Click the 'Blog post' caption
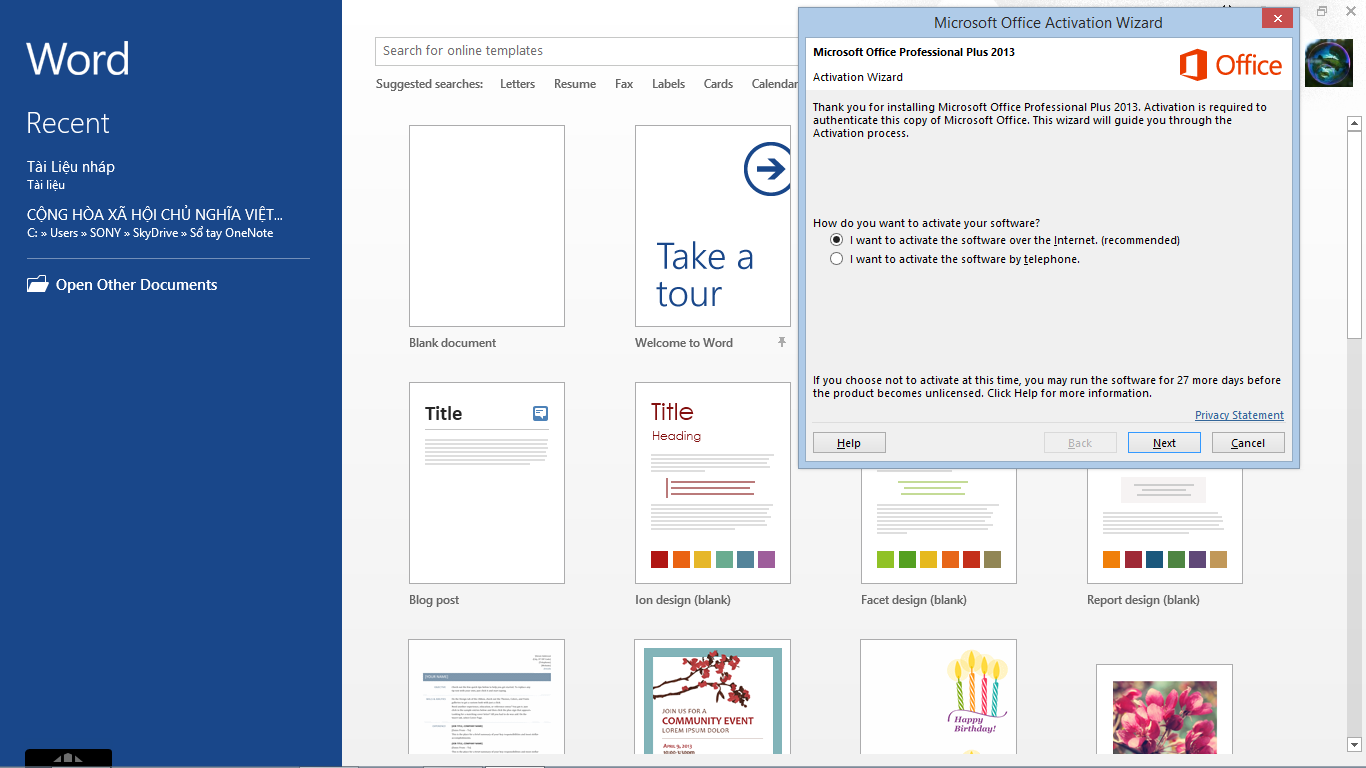The width and height of the screenshot is (1366, 768). 434,600
